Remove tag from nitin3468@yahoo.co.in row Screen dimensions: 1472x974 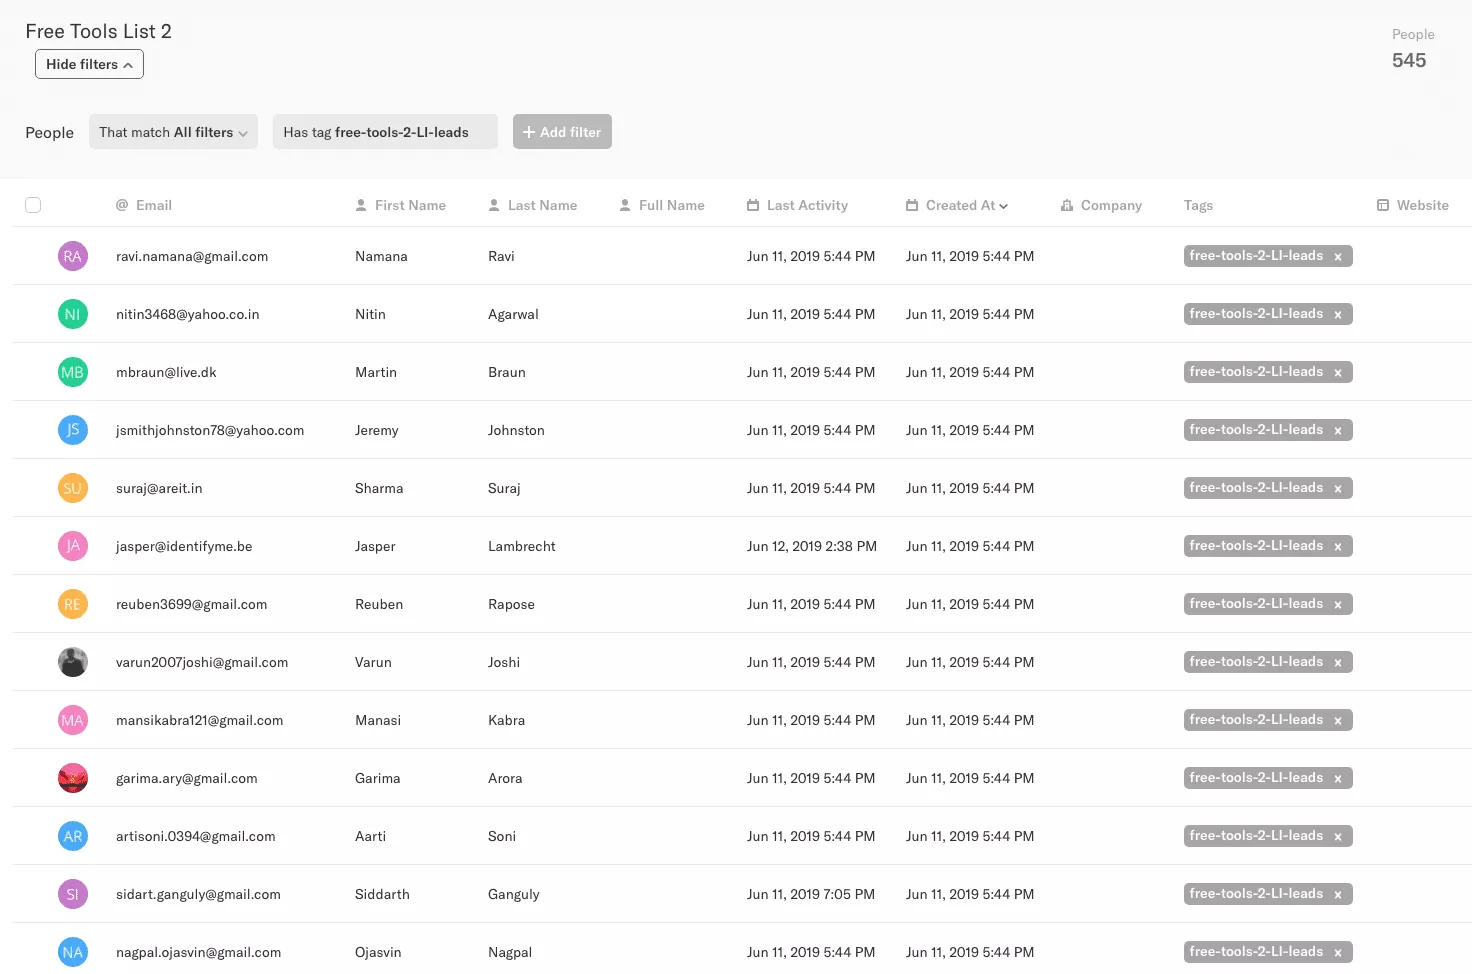[x=1337, y=315]
